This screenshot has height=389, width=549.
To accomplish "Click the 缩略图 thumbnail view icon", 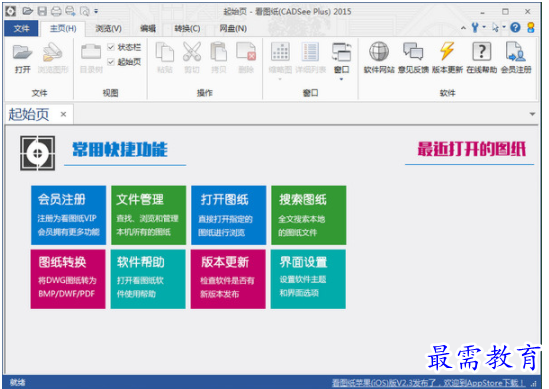I will tap(280, 53).
